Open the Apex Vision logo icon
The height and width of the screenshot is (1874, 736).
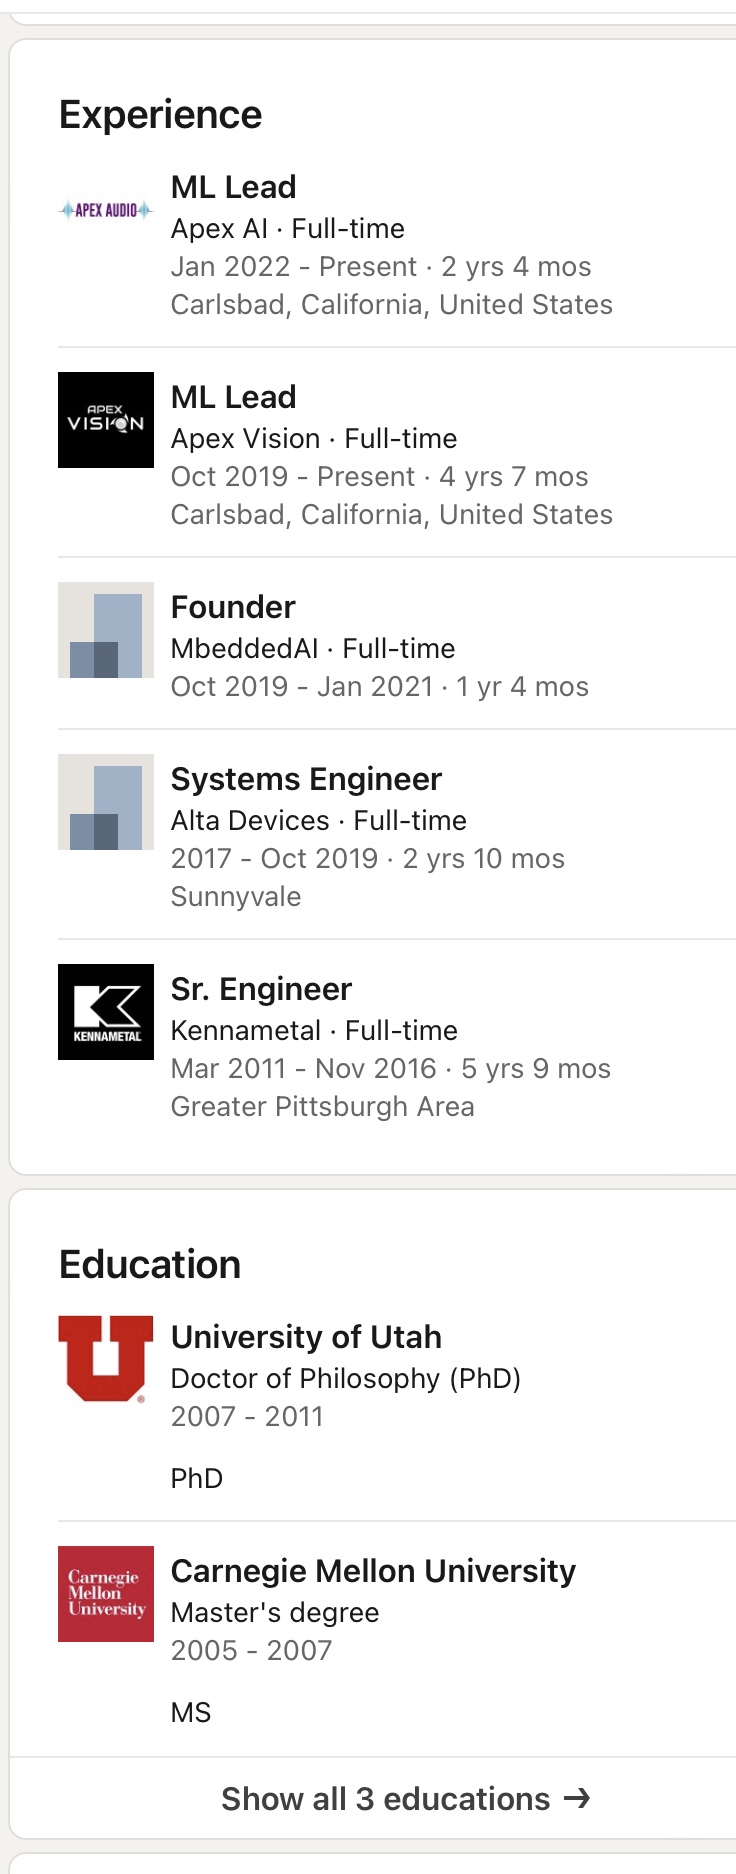pos(106,420)
